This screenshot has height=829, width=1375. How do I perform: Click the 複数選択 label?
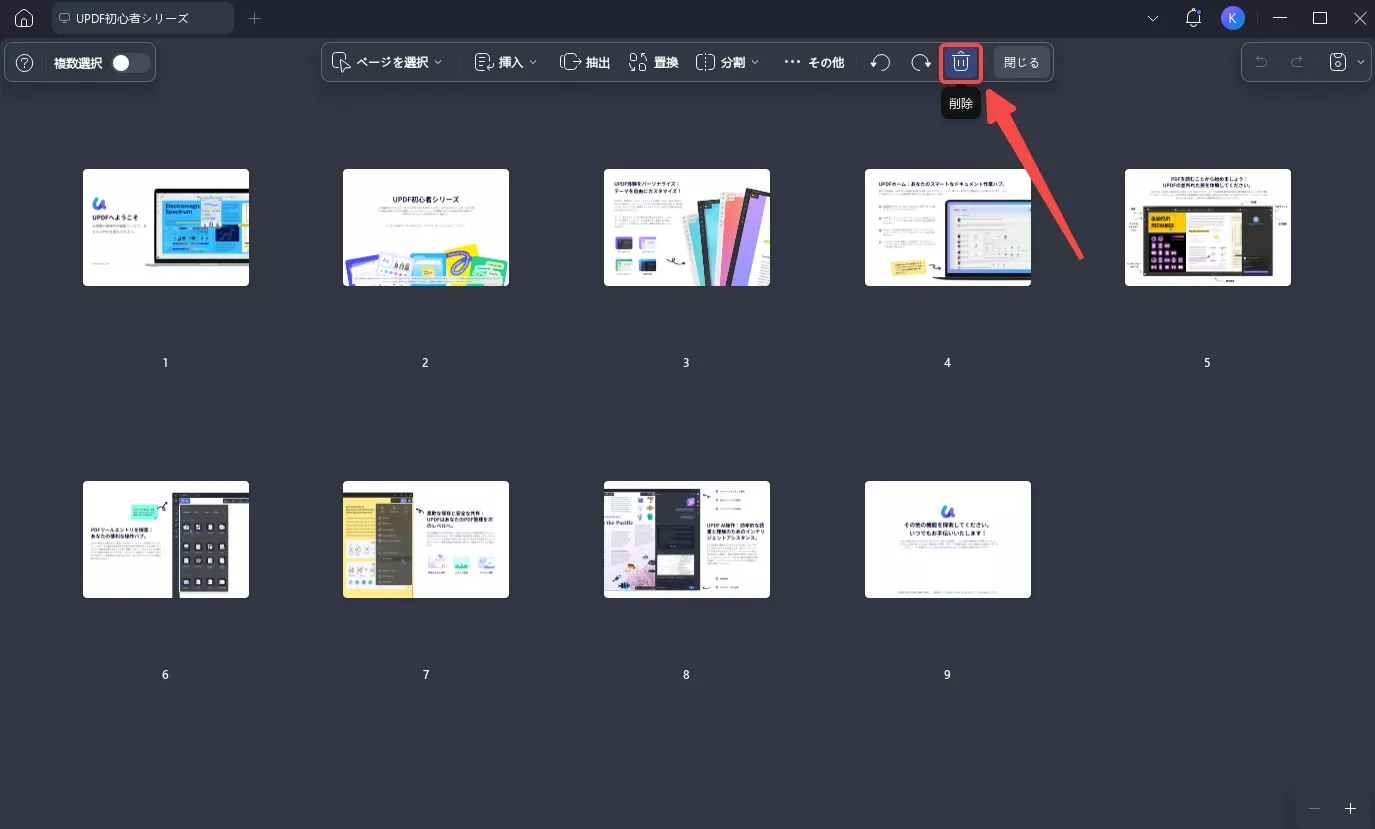[x=78, y=63]
